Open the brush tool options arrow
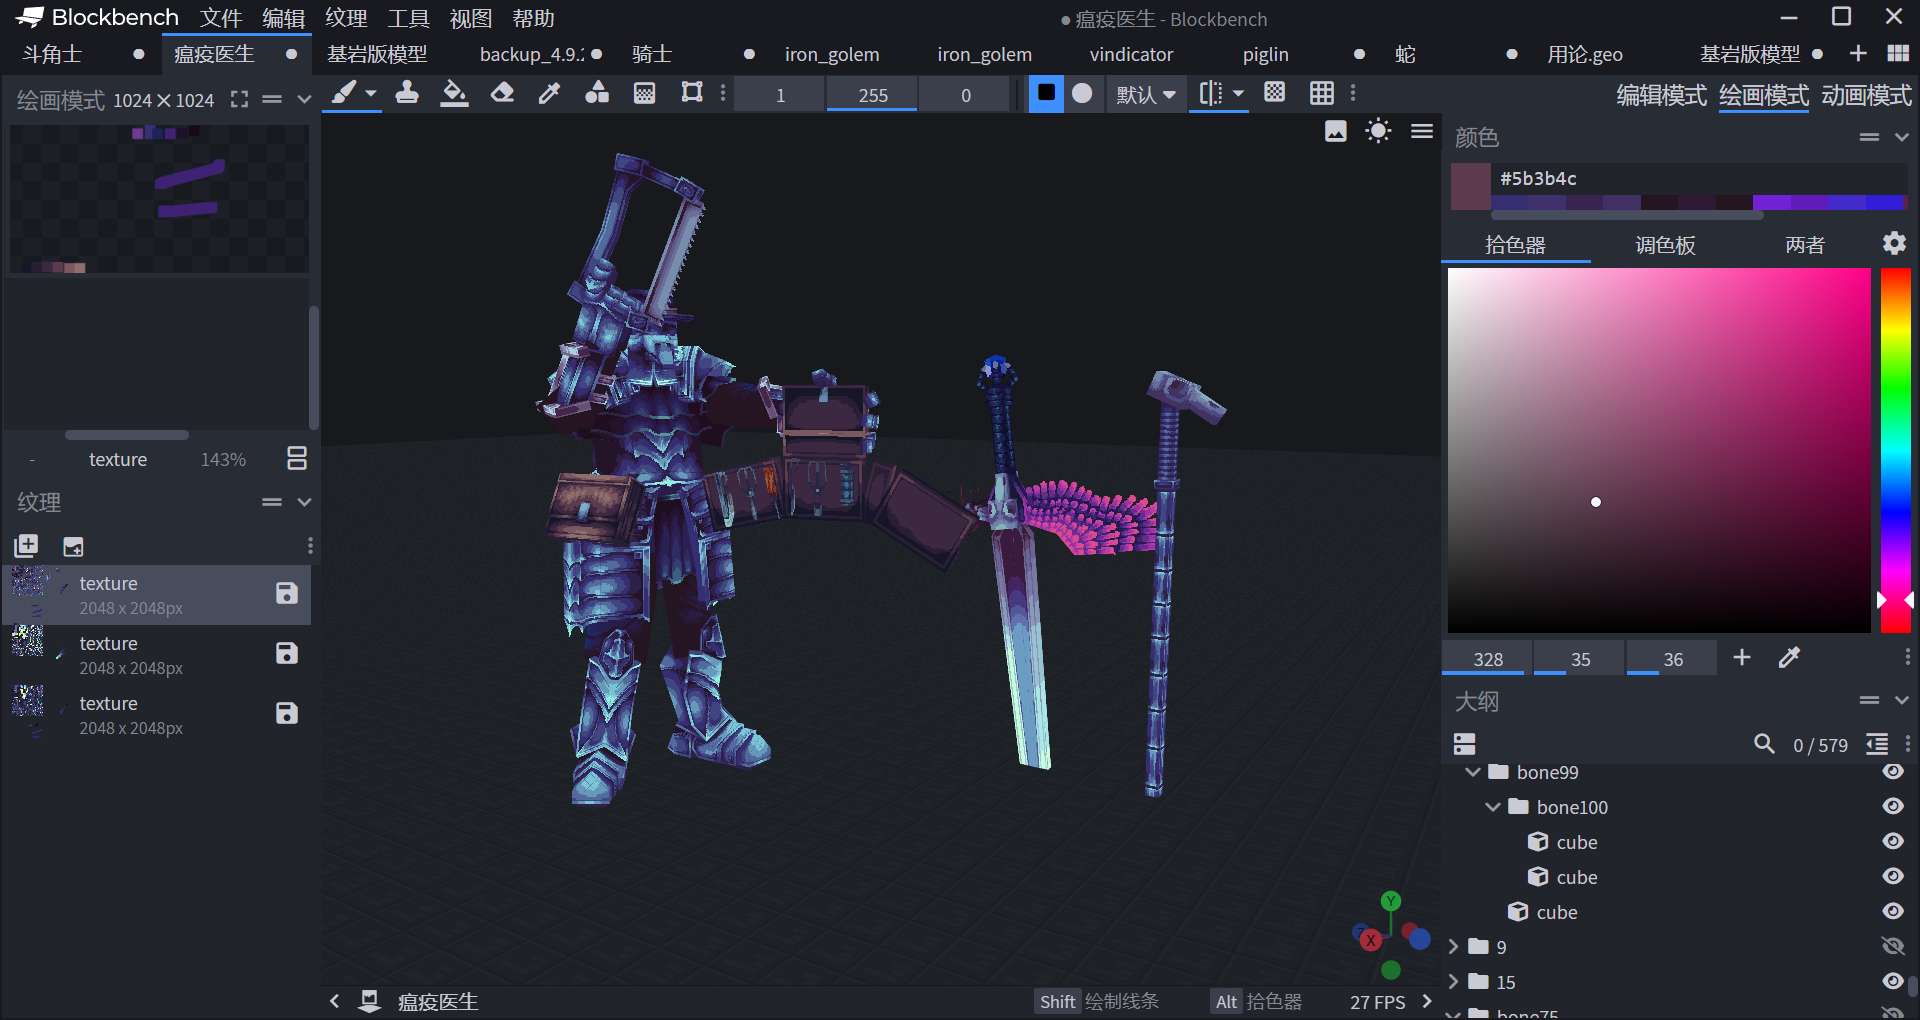This screenshot has height=1020, width=1920. point(371,93)
